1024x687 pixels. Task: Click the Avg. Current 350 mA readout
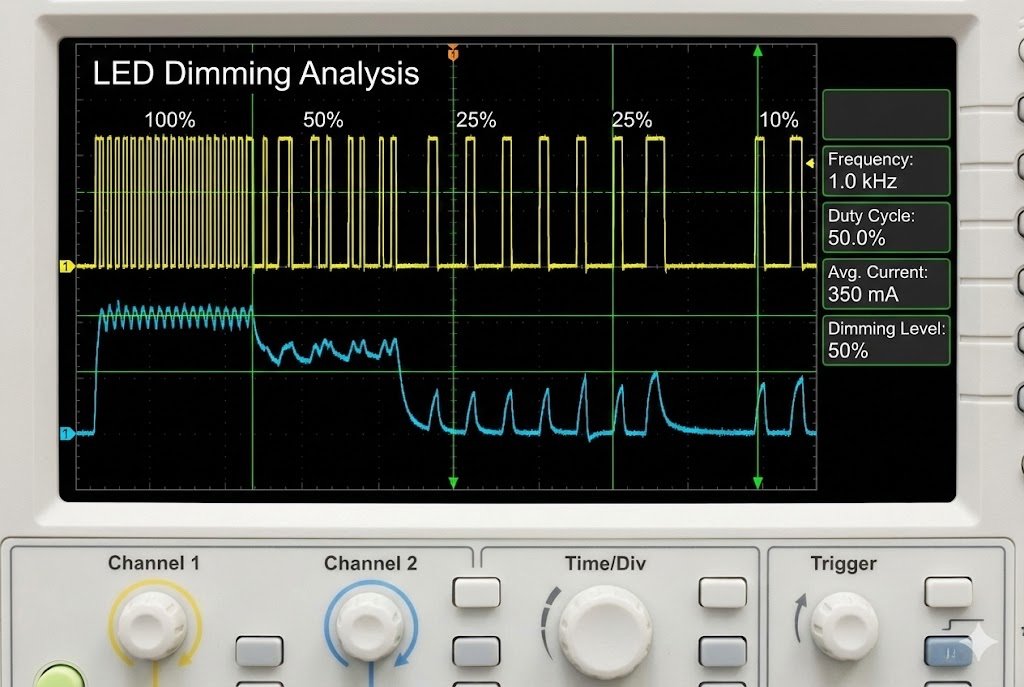coord(886,283)
